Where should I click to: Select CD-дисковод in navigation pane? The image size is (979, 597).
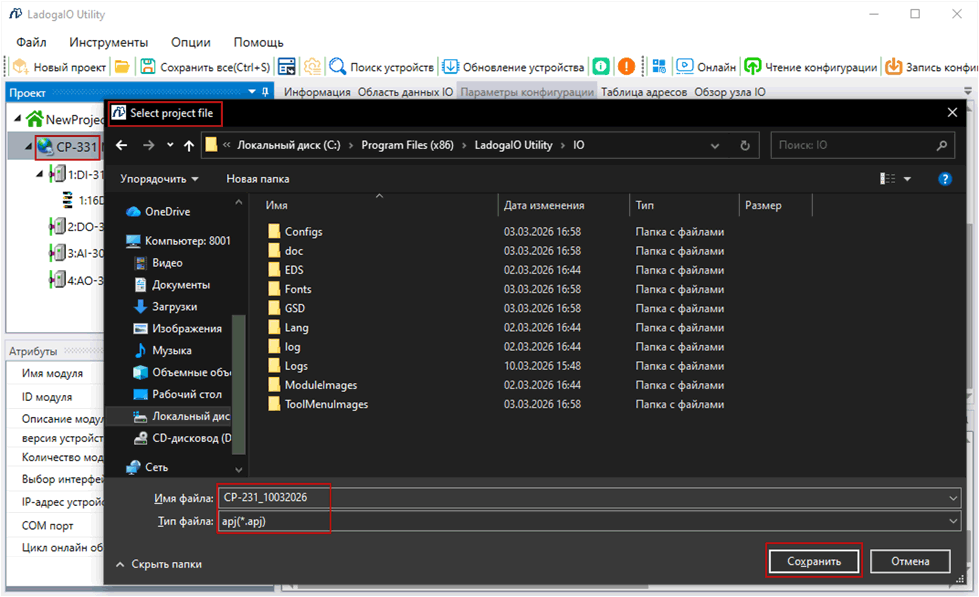[x=182, y=438]
